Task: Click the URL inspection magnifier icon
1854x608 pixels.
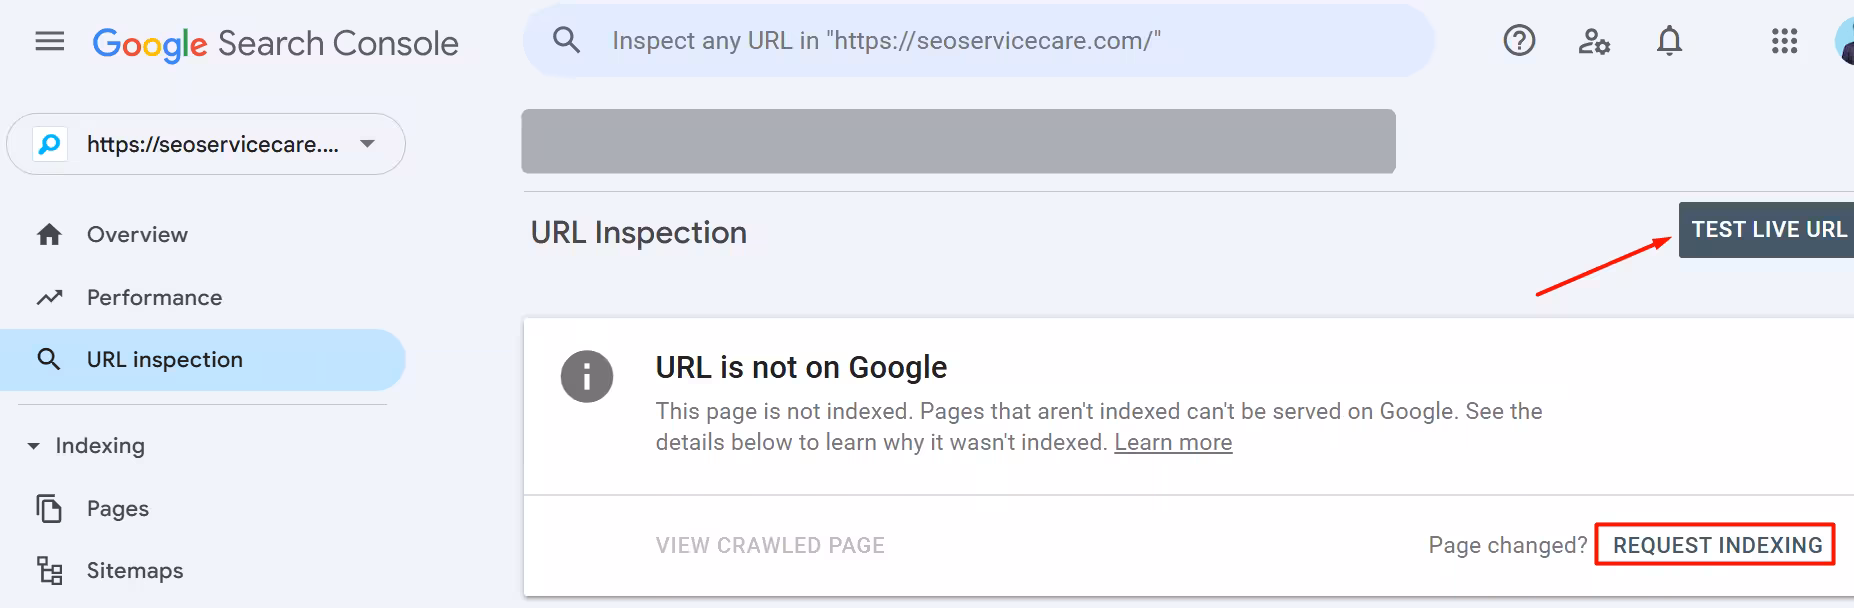Action: [49, 359]
